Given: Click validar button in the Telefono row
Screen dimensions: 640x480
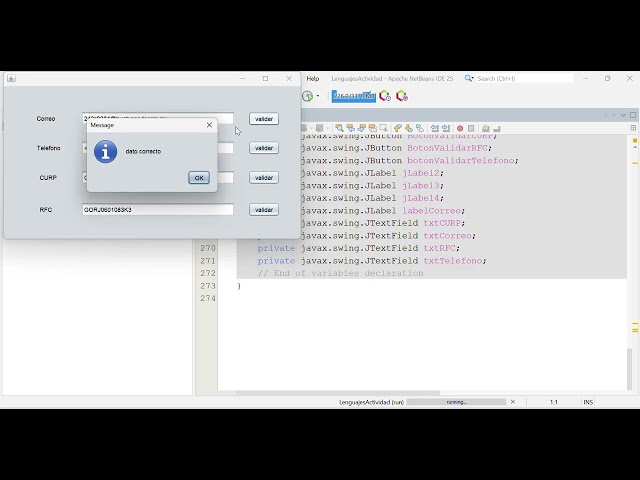Looking at the screenshot, I should (264, 148).
